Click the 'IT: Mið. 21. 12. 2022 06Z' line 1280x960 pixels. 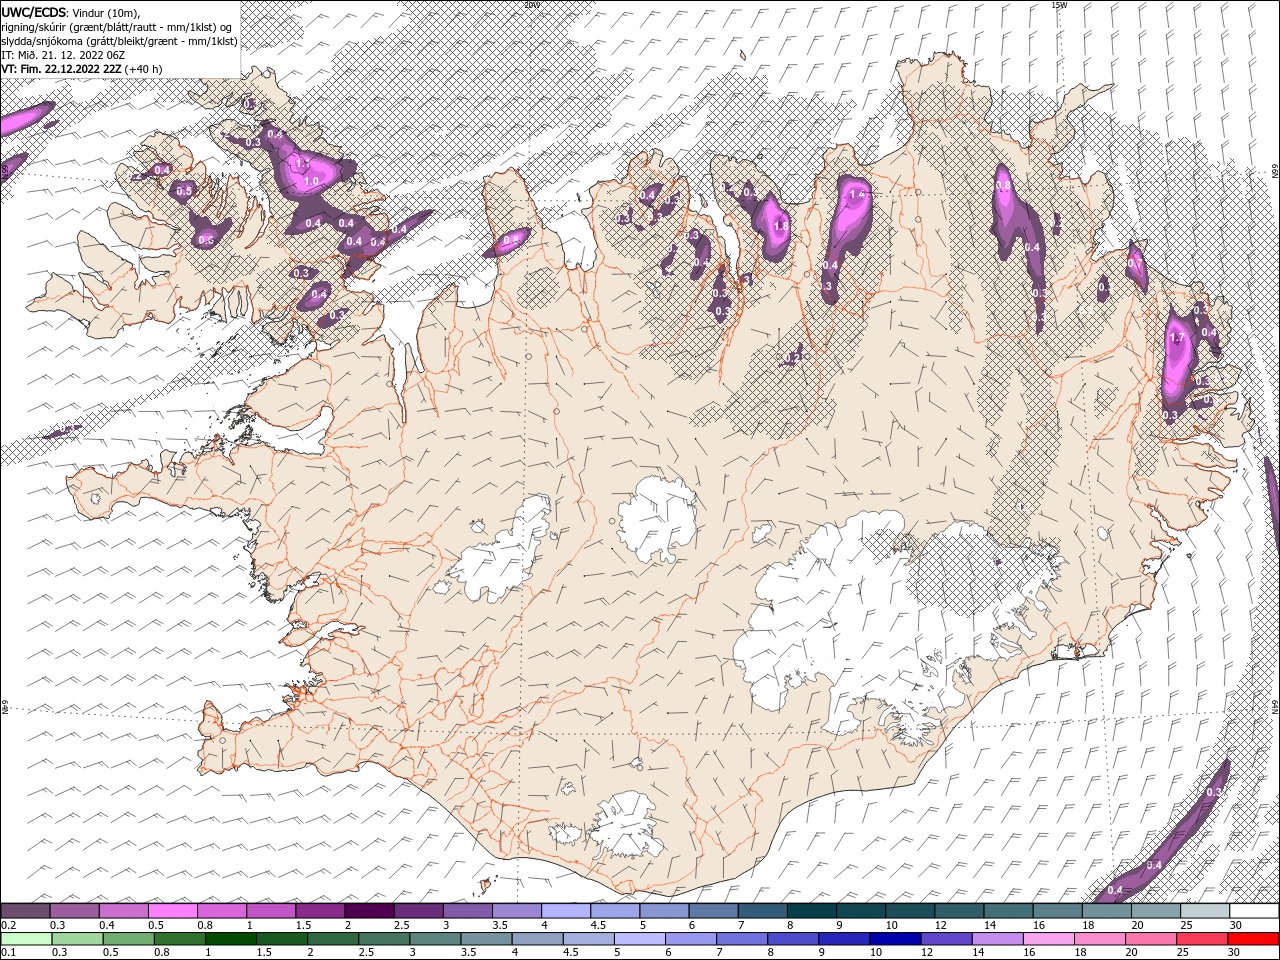(62, 55)
